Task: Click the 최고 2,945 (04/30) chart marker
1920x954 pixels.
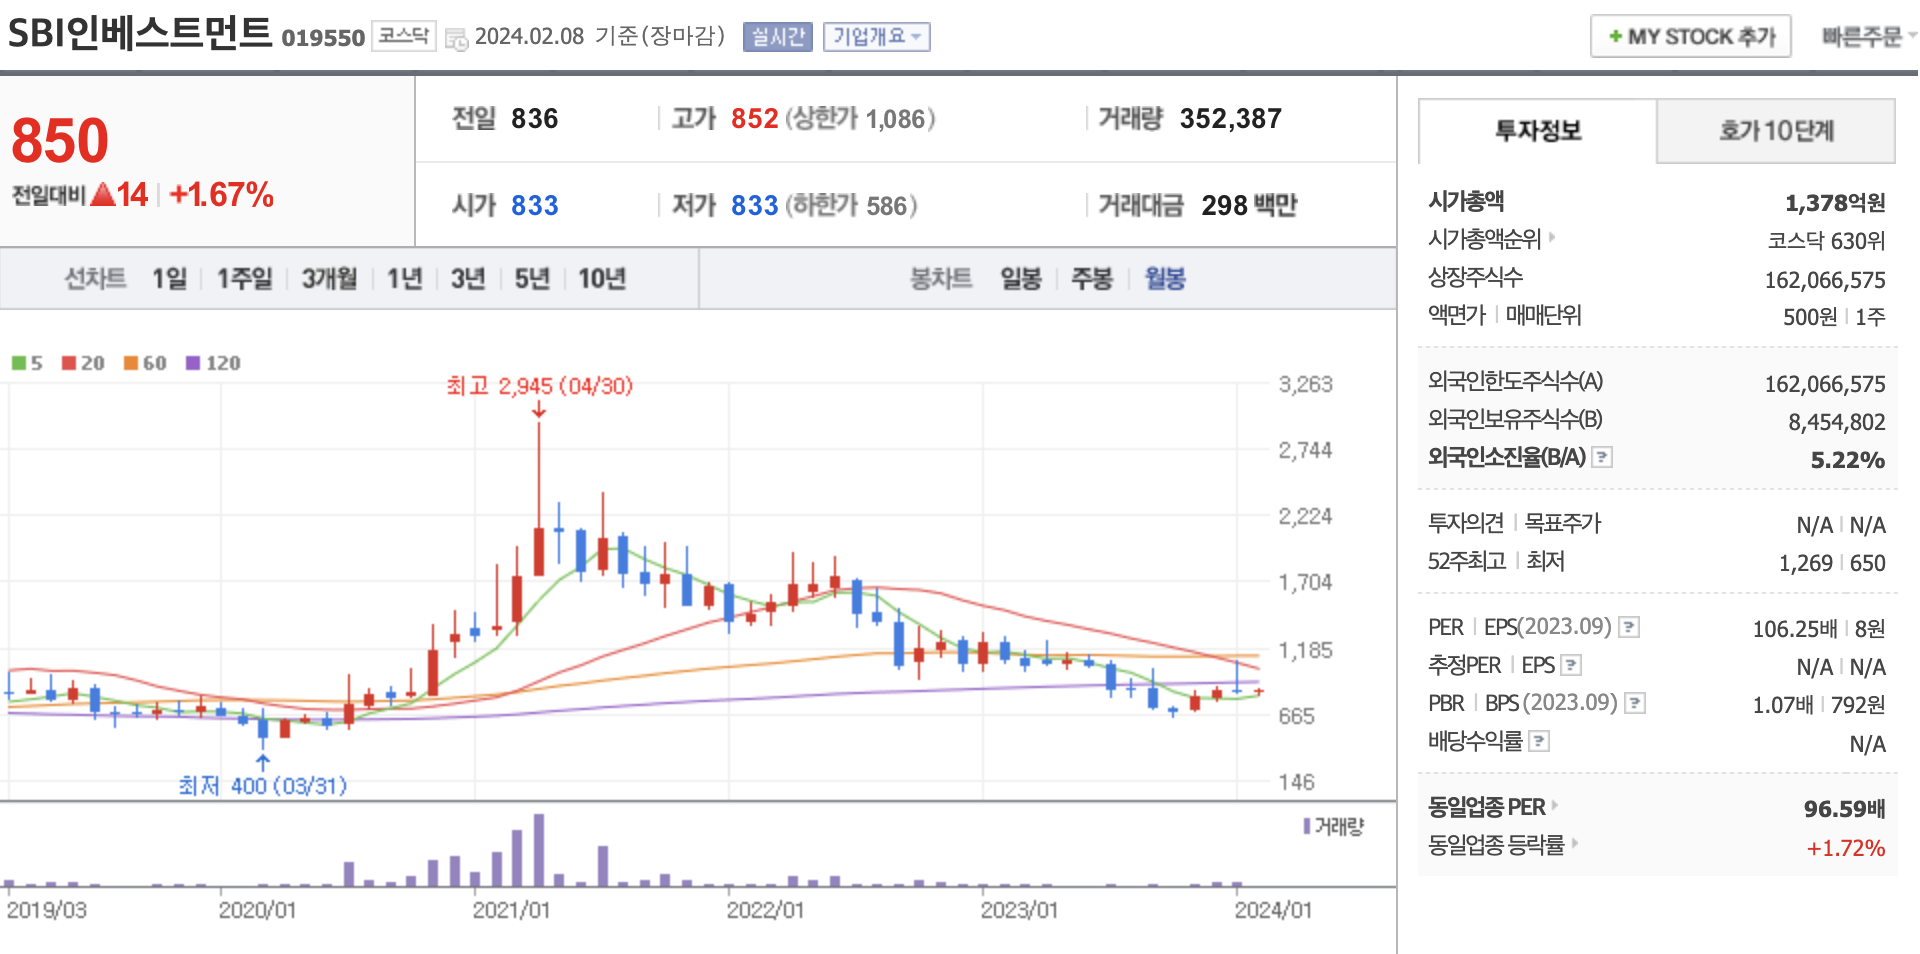Action: point(540,386)
